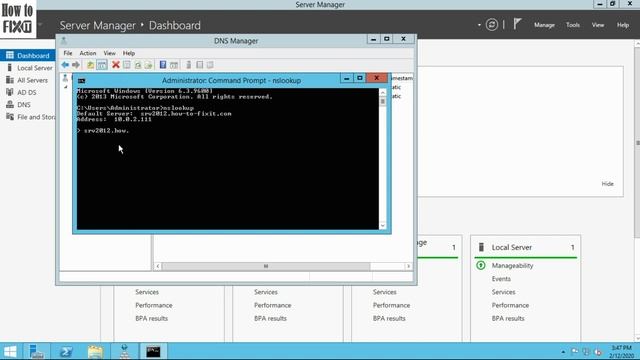Screen dimensions: 640x360
Task: Switch to DNS Manager taskbar icon
Action: (x=124, y=351)
